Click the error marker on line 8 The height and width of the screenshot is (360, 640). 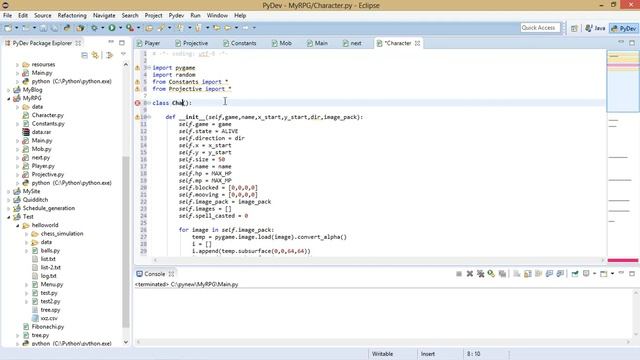[138, 103]
